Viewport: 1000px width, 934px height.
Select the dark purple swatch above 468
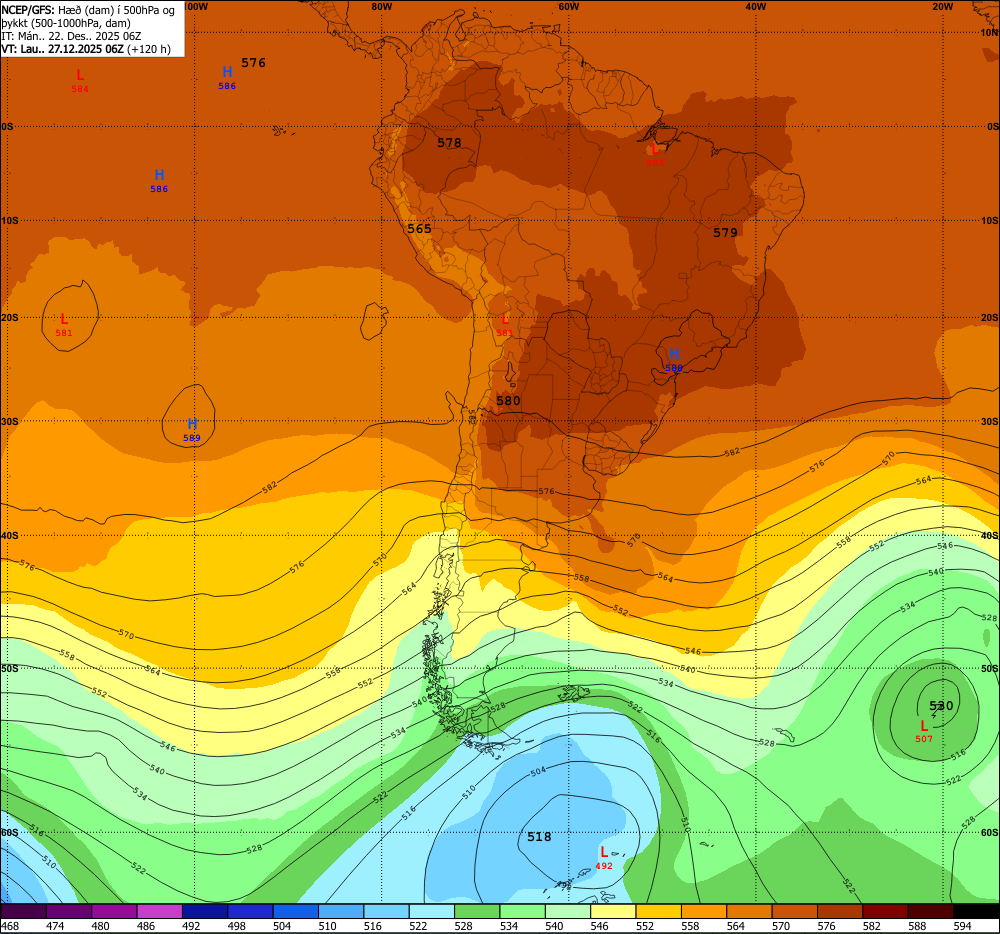(24, 911)
